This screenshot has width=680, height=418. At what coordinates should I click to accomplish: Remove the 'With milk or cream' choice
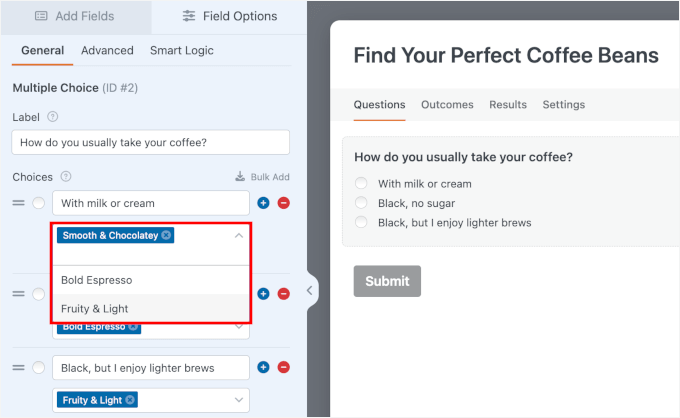point(284,203)
